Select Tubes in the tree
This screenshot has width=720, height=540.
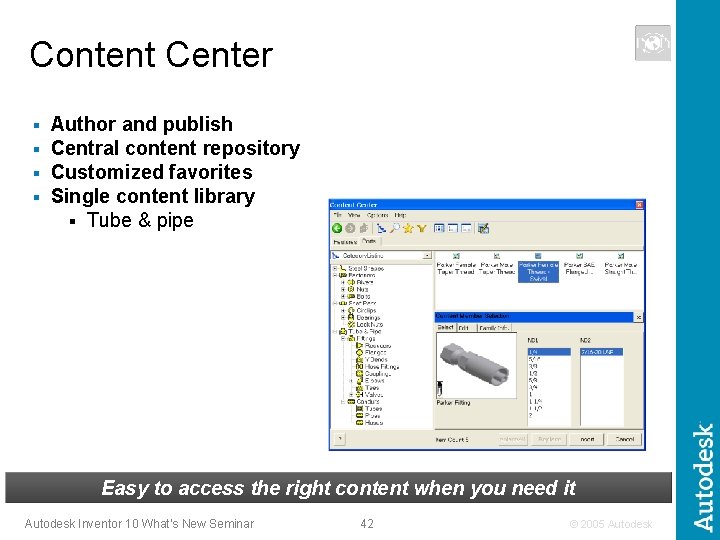(x=373, y=409)
